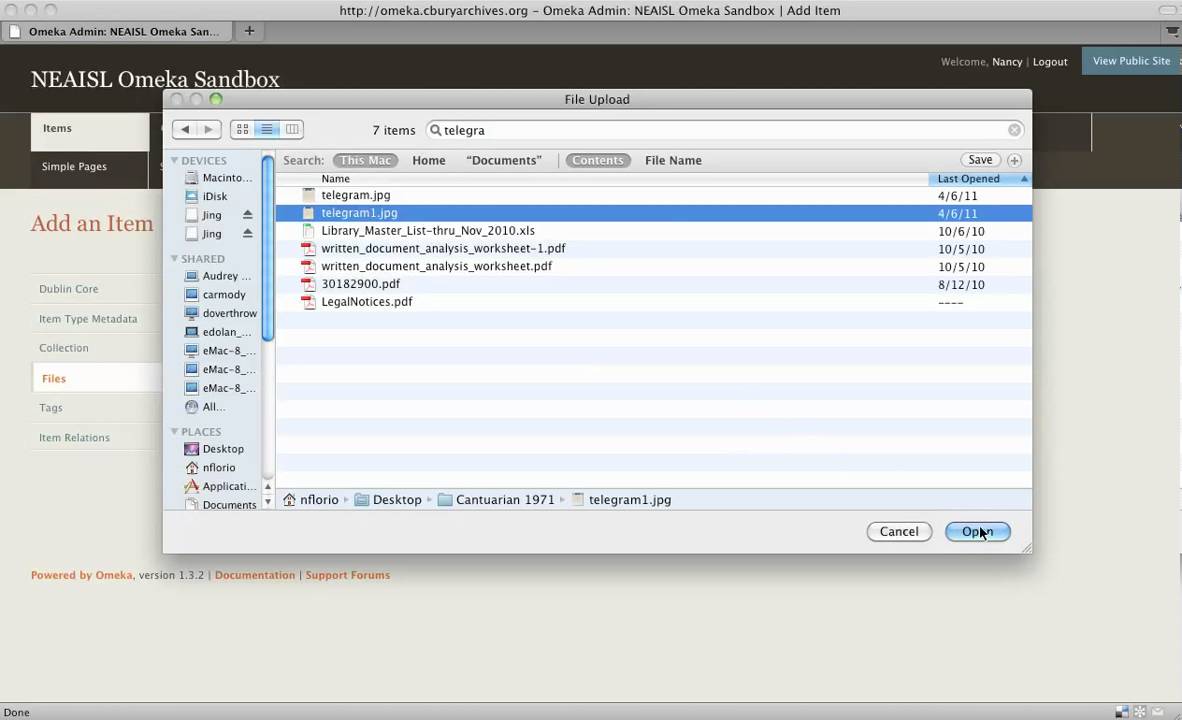1182x720 pixels.
Task: Save the search
Action: tap(980, 160)
